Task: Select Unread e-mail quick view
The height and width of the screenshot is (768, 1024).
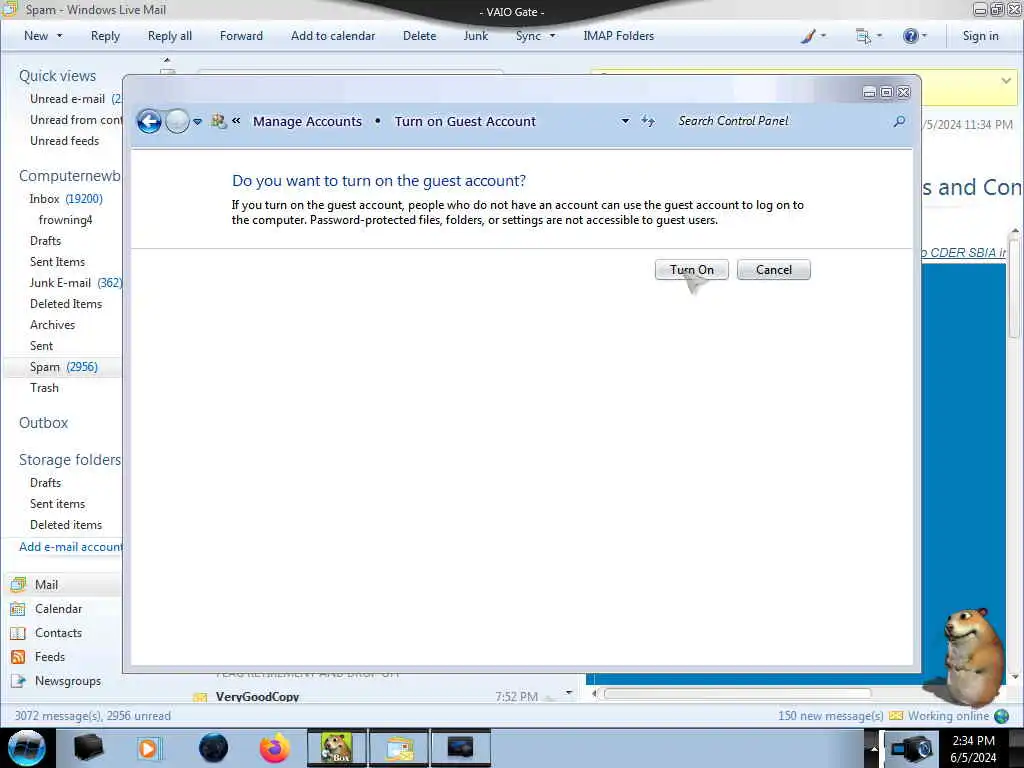Action: (67, 99)
